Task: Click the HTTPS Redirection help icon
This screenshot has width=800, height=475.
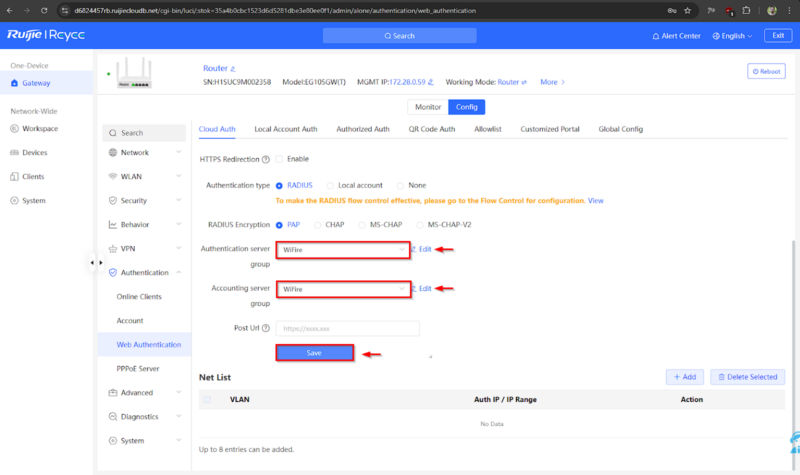Action: coord(265,159)
